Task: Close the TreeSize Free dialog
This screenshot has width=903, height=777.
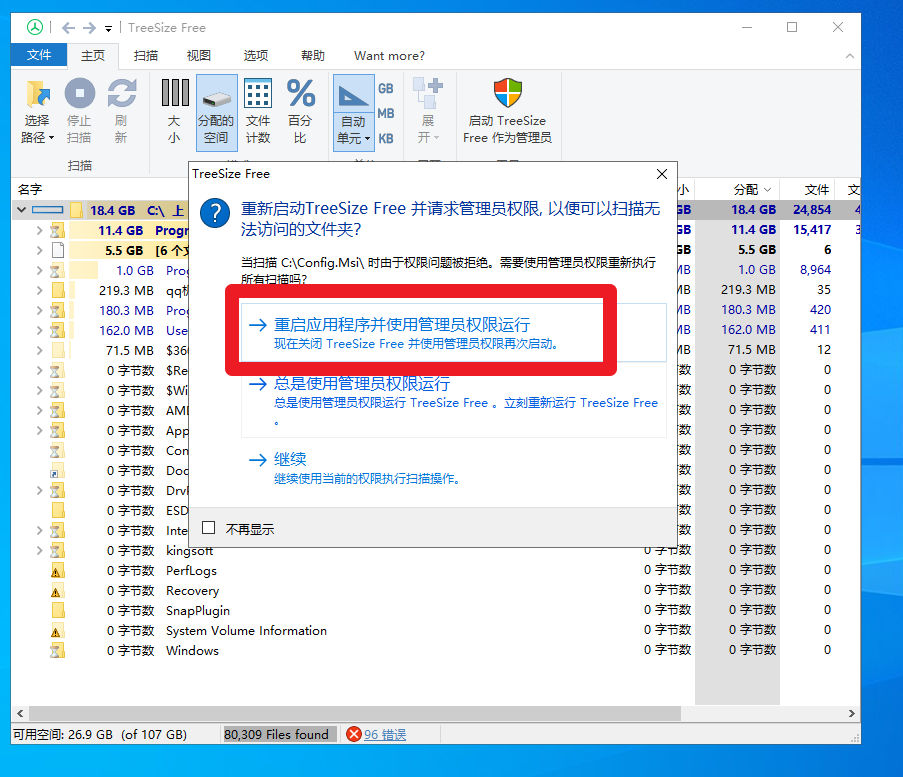Action: point(662,174)
